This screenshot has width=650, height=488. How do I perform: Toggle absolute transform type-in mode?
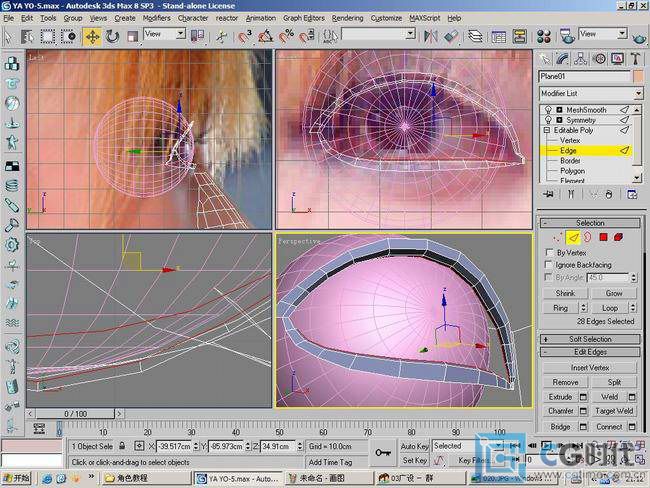click(x=139, y=446)
